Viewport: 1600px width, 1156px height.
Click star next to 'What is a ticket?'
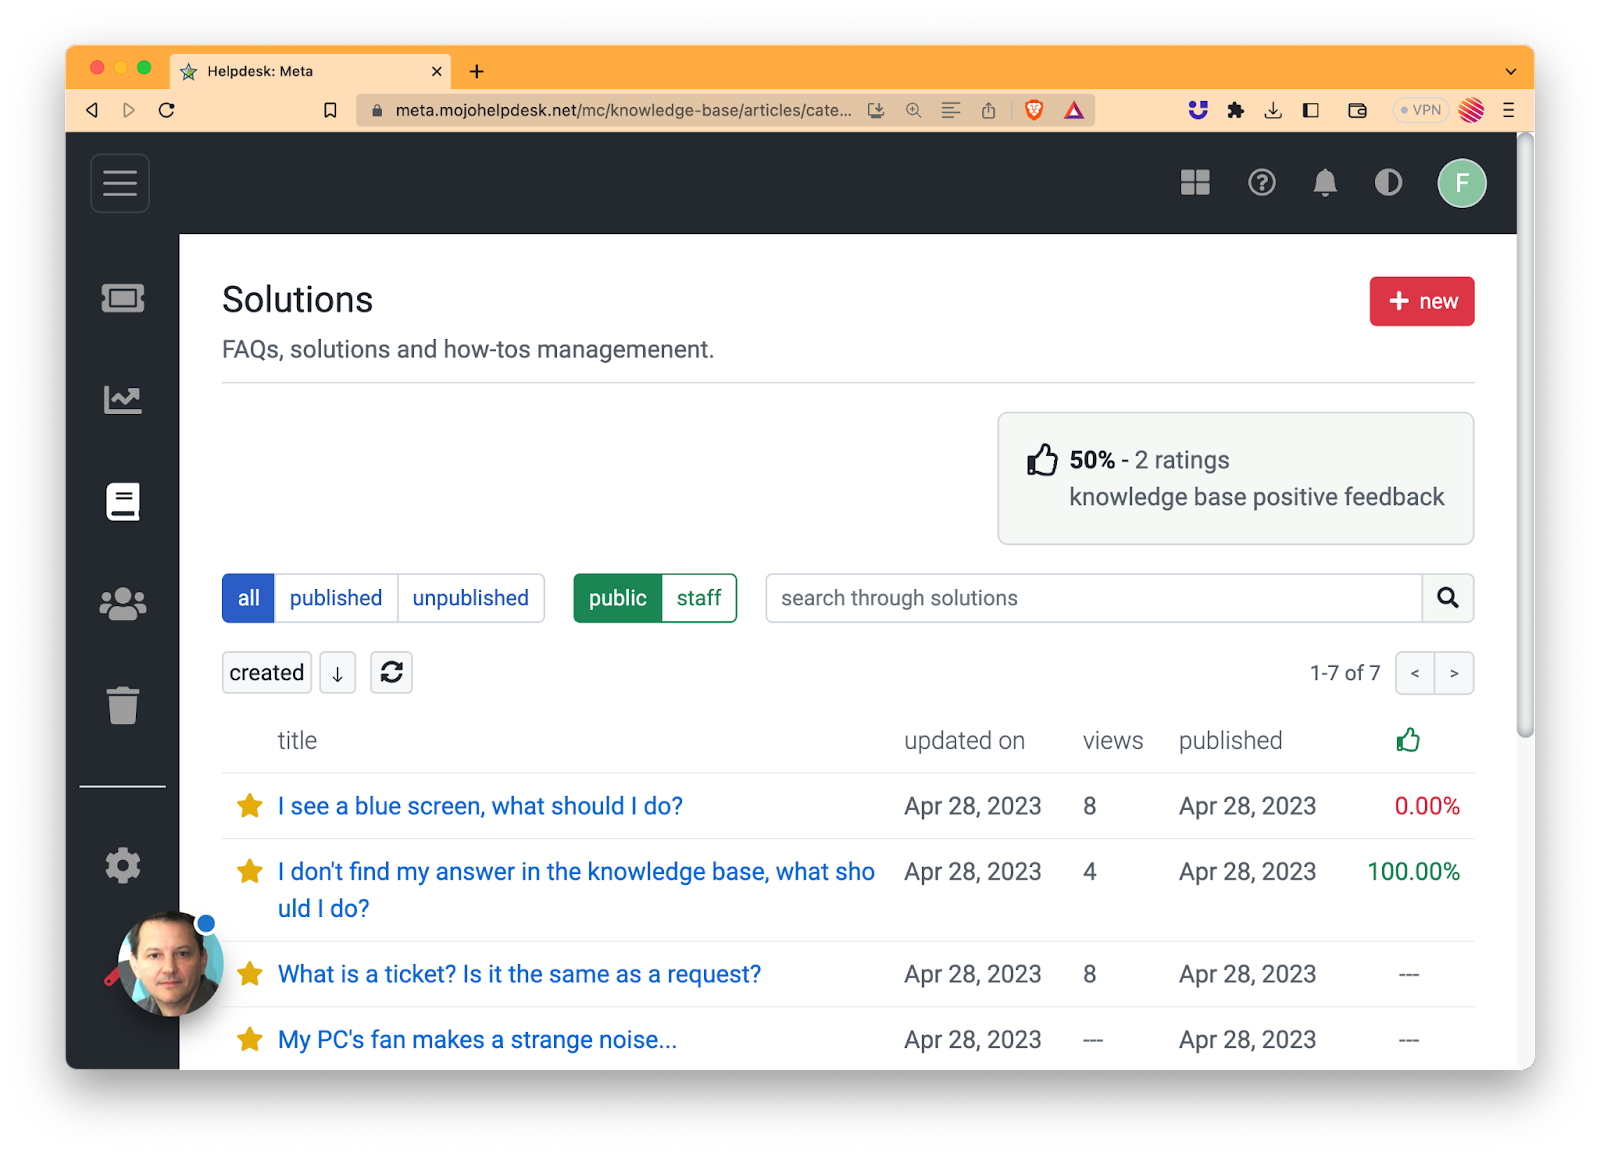250,973
